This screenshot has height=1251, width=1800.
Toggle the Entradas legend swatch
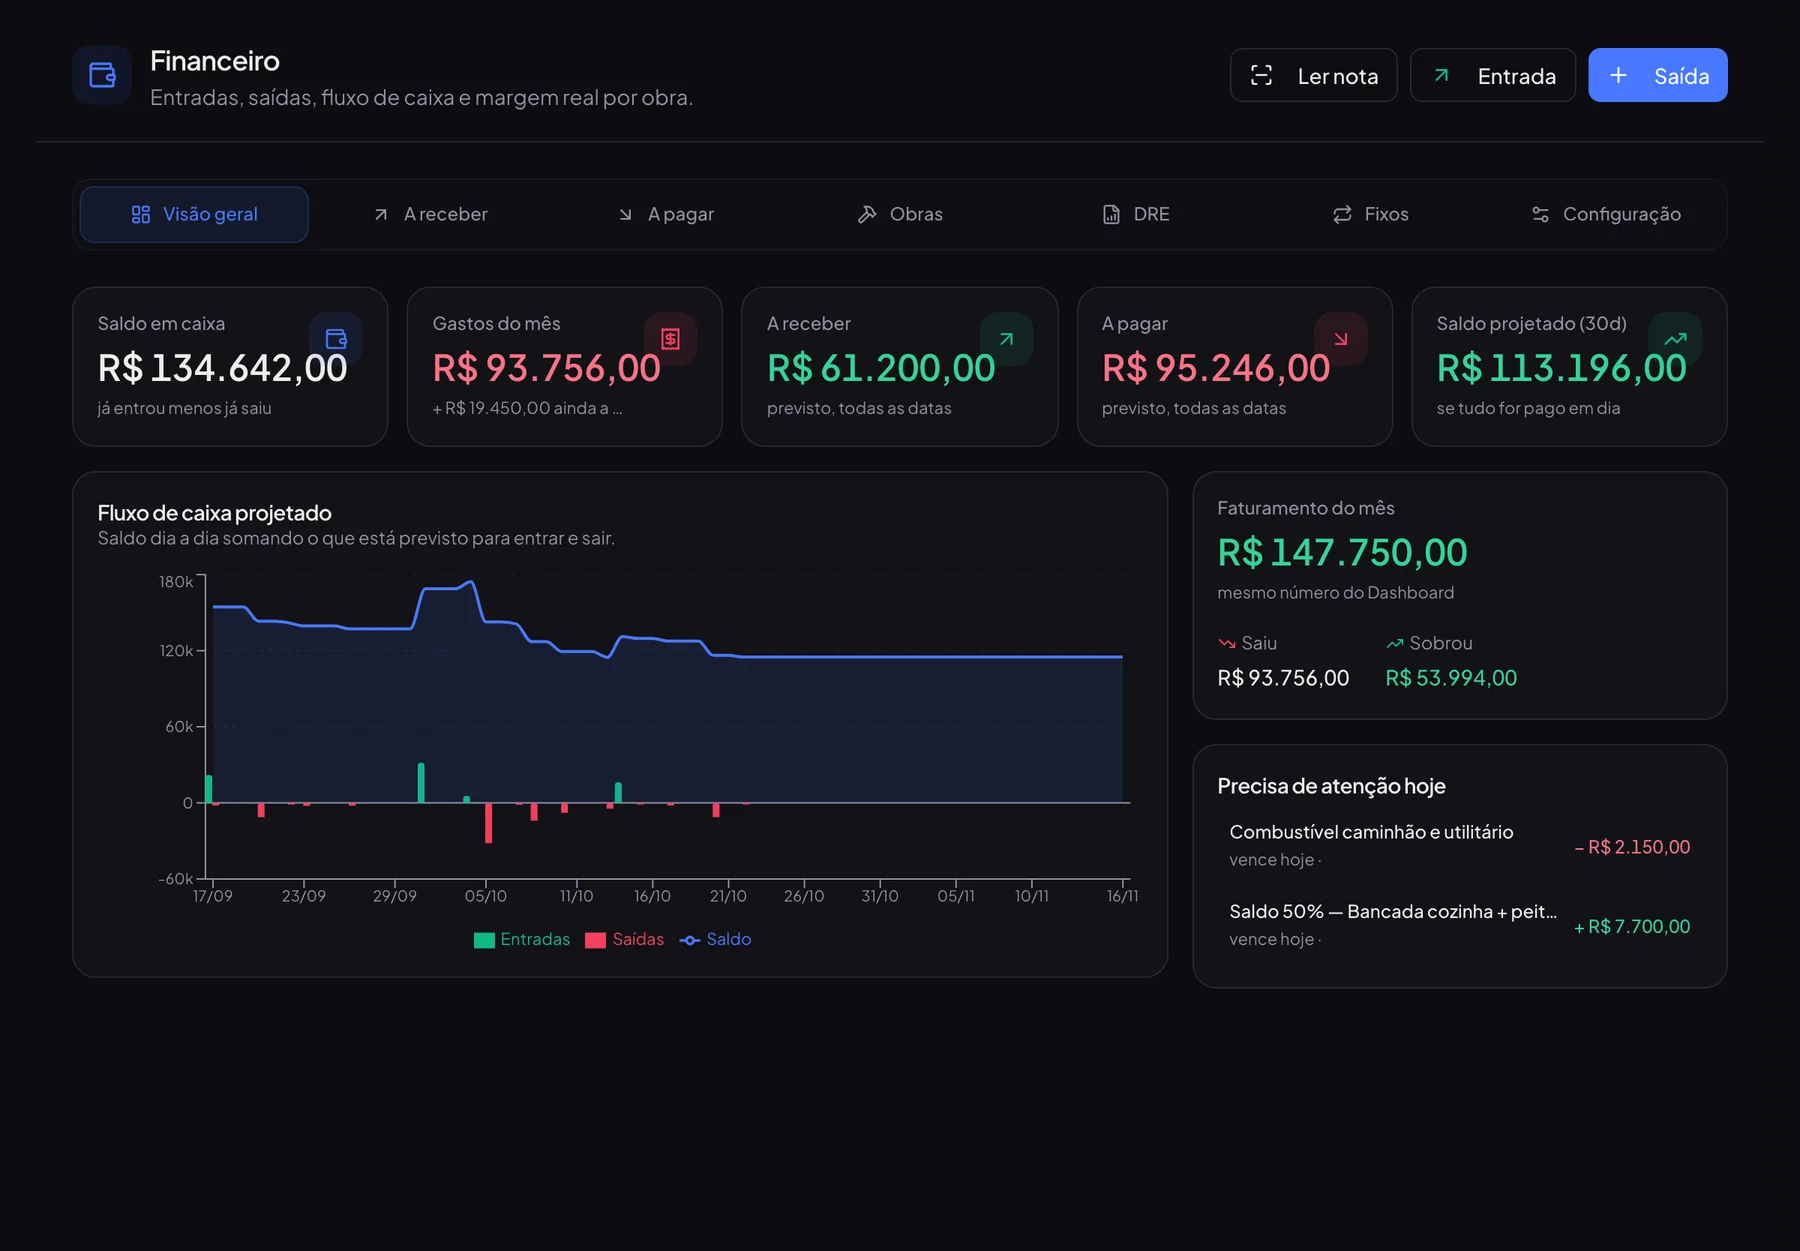[x=484, y=940]
